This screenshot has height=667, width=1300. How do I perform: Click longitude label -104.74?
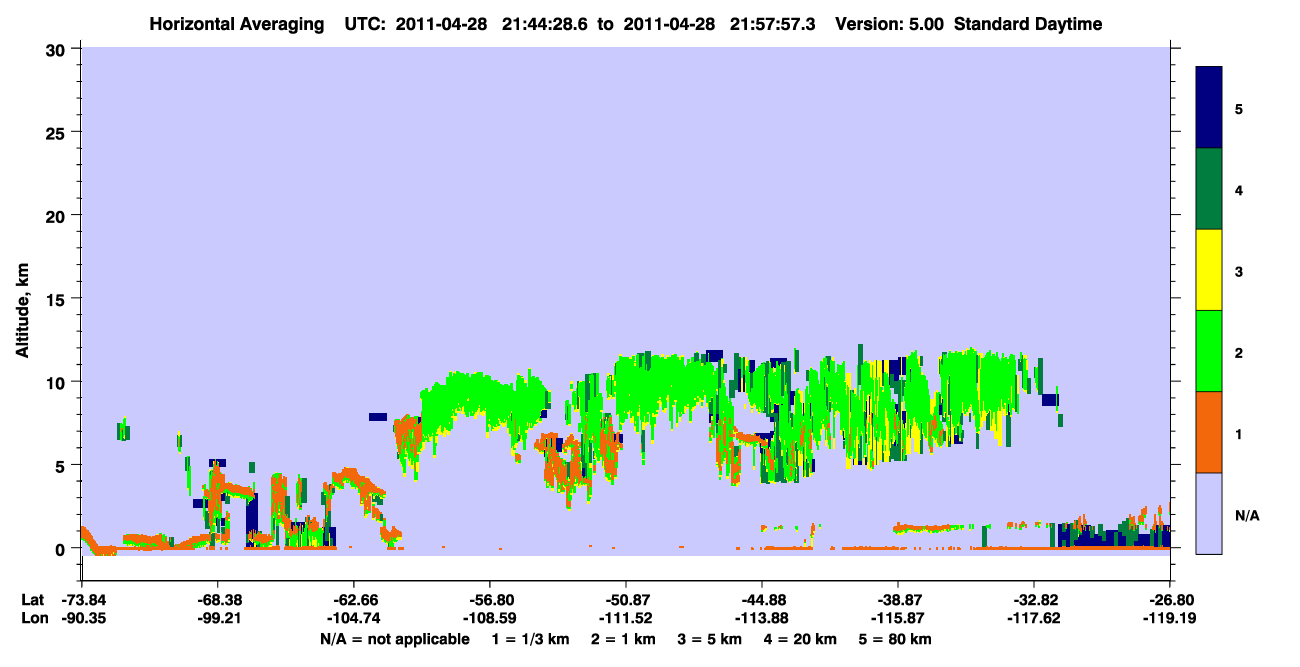(353, 618)
